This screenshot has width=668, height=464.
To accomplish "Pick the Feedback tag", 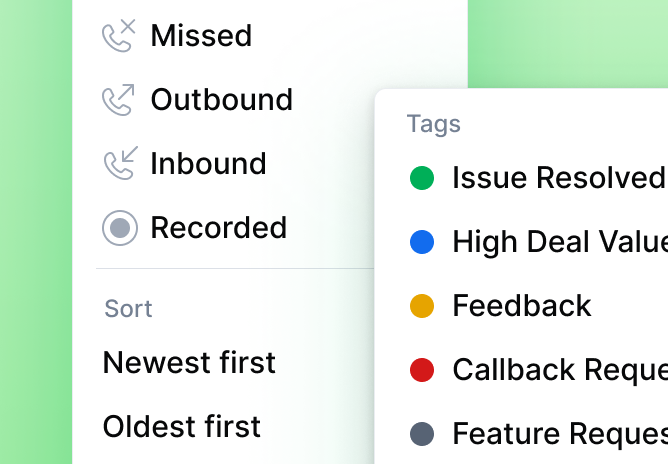I will [522, 306].
